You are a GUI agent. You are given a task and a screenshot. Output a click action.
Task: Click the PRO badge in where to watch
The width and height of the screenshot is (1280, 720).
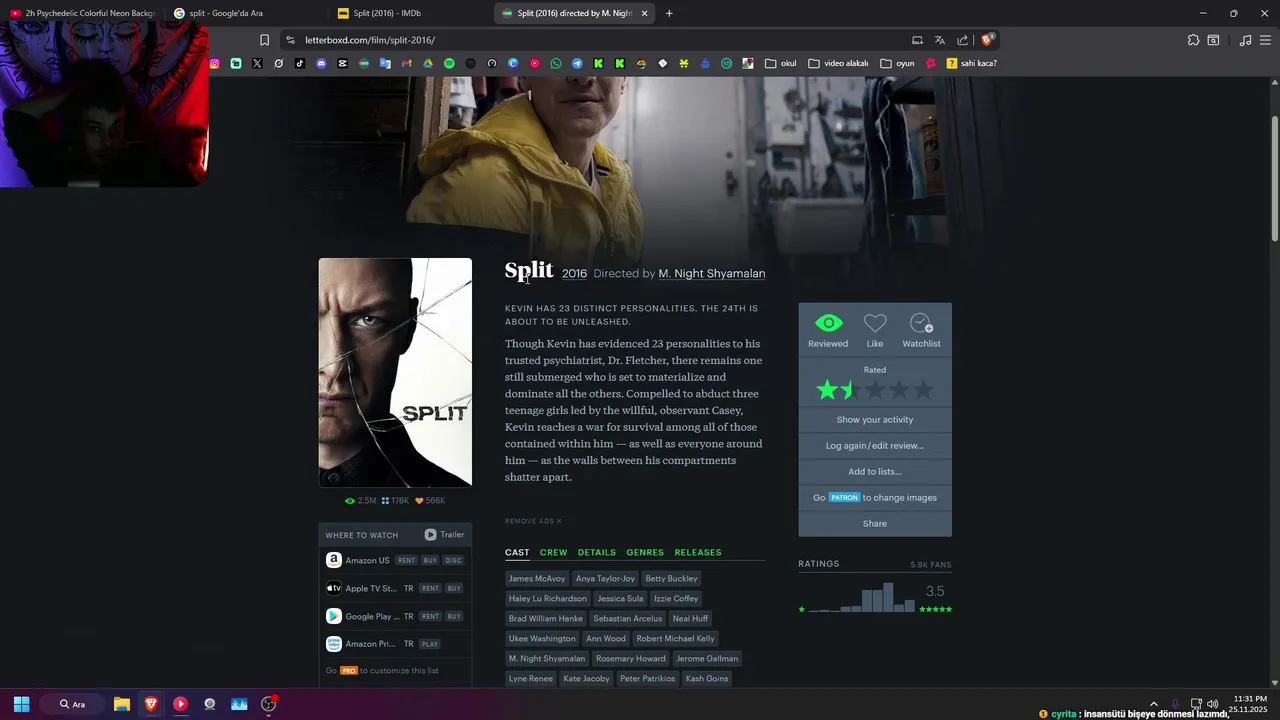coord(348,671)
